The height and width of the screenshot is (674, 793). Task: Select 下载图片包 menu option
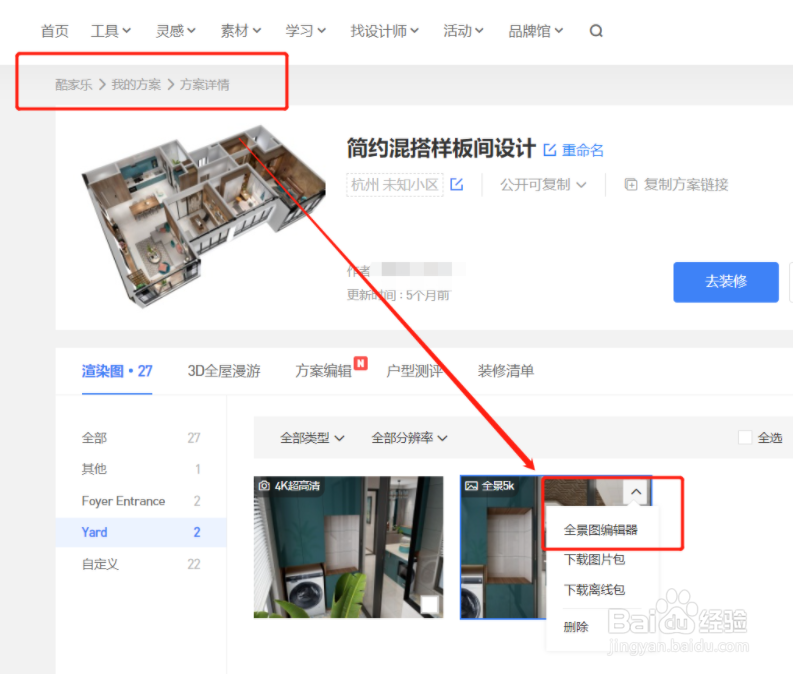pos(594,559)
